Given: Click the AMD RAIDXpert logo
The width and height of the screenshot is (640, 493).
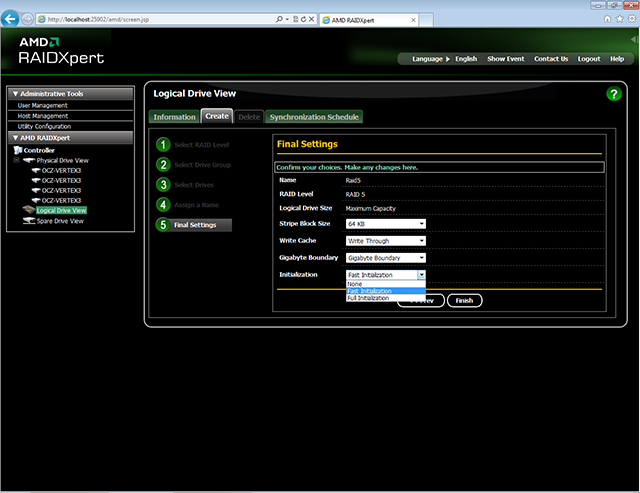Looking at the screenshot, I should coord(61,51).
